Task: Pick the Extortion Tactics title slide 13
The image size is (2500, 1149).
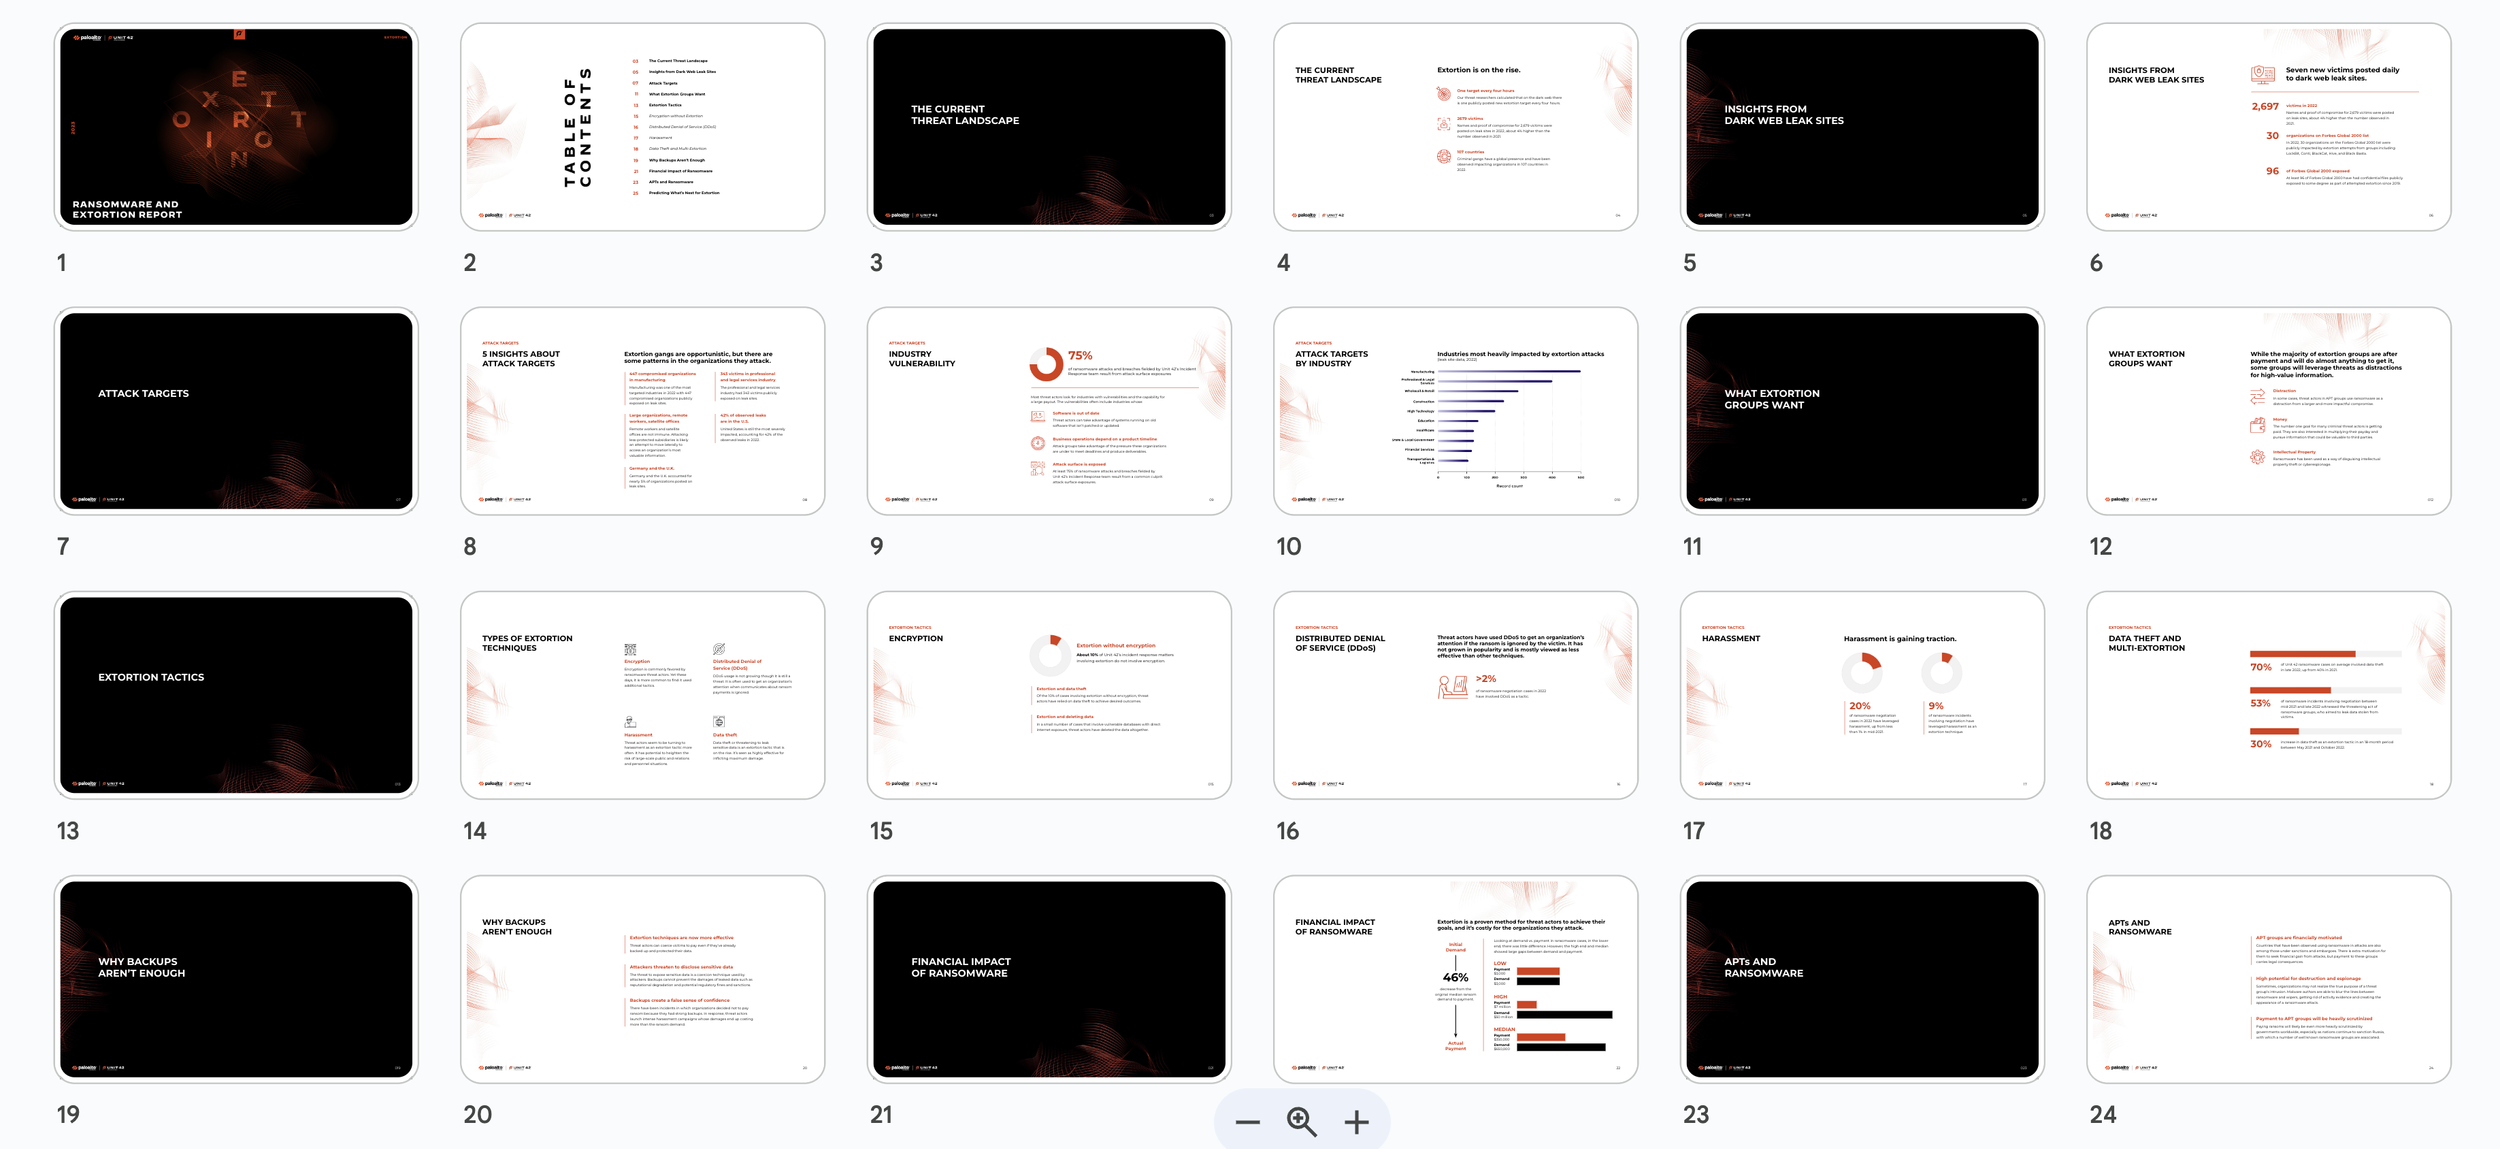Action: [236, 695]
